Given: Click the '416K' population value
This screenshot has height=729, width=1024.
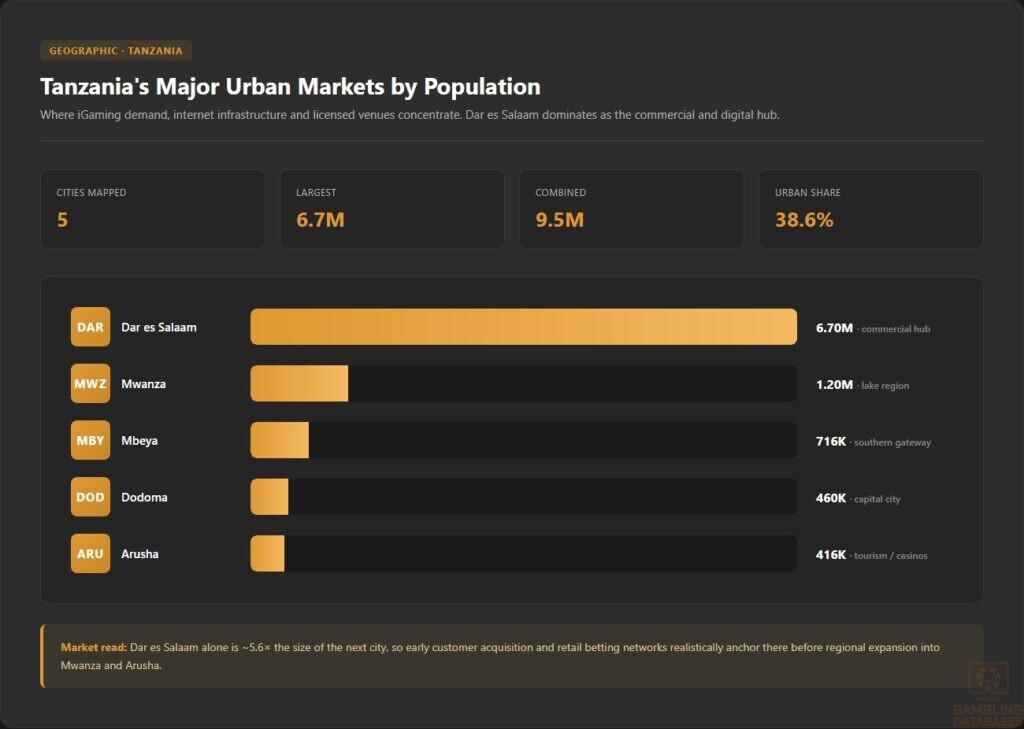Looking at the screenshot, I should [831, 555].
